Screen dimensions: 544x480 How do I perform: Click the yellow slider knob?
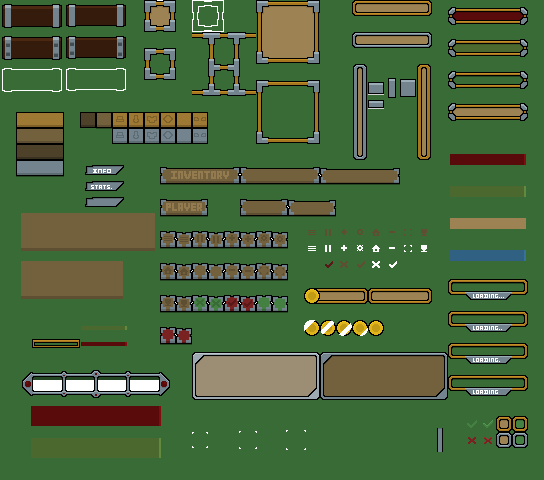coord(312,296)
